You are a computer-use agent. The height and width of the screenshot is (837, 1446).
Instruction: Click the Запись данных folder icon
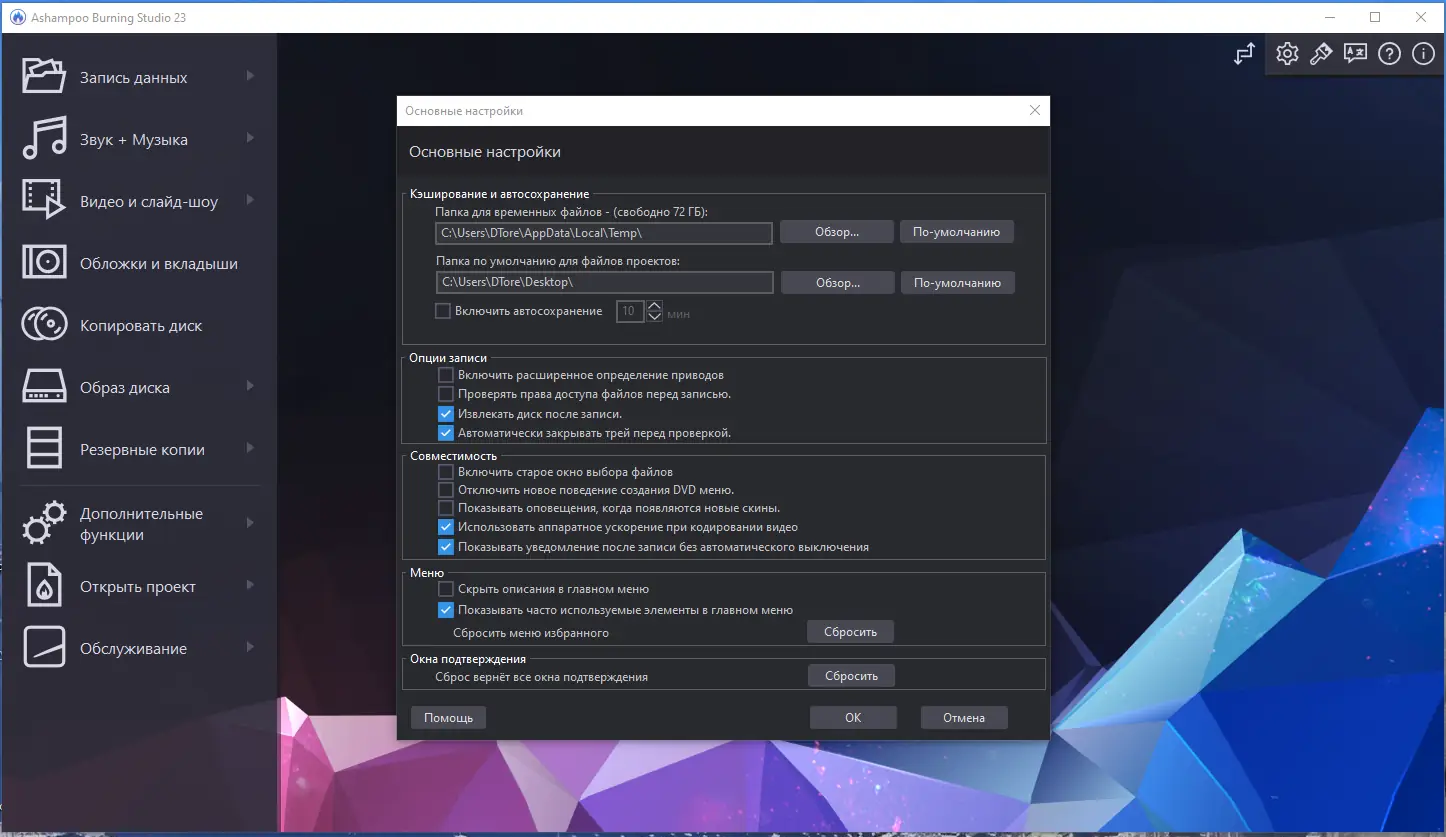pos(44,77)
